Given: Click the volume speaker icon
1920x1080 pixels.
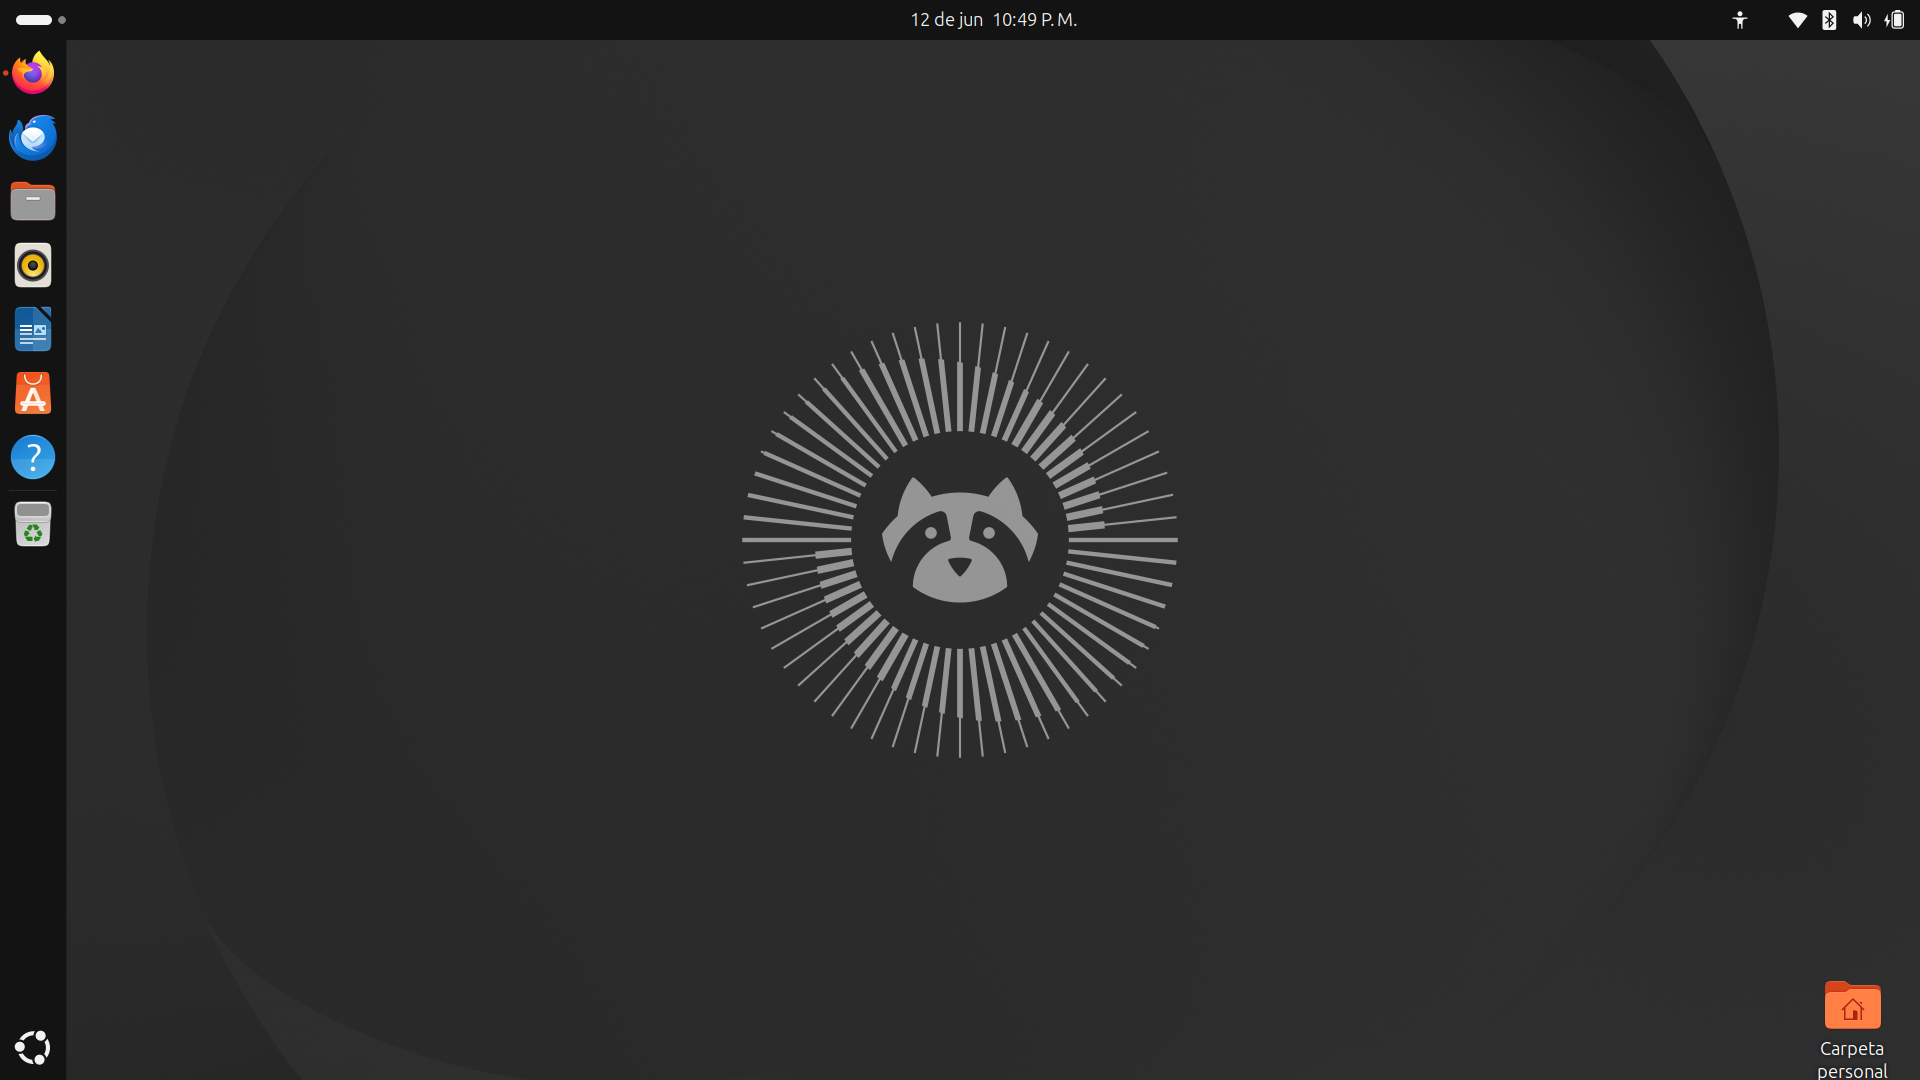Looking at the screenshot, I should [1861, 20].
